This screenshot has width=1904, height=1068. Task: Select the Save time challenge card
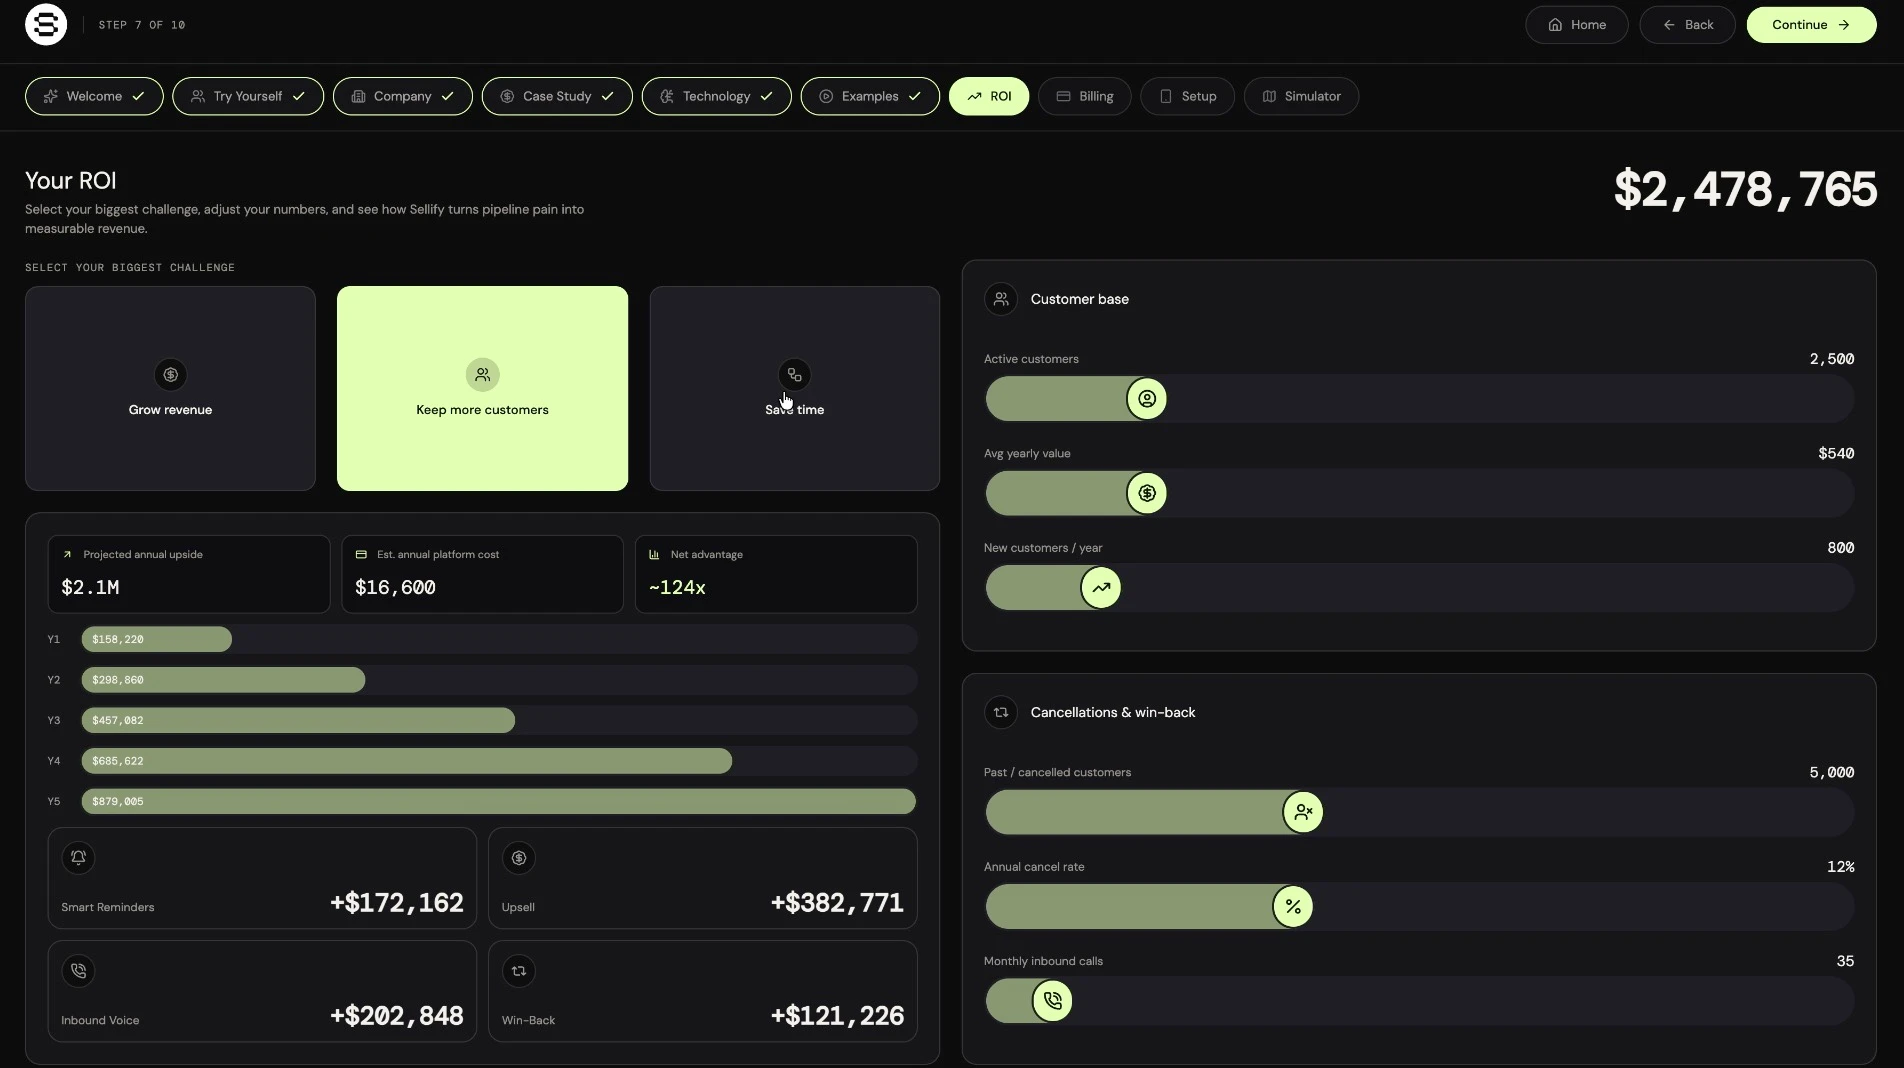point(794,388)
